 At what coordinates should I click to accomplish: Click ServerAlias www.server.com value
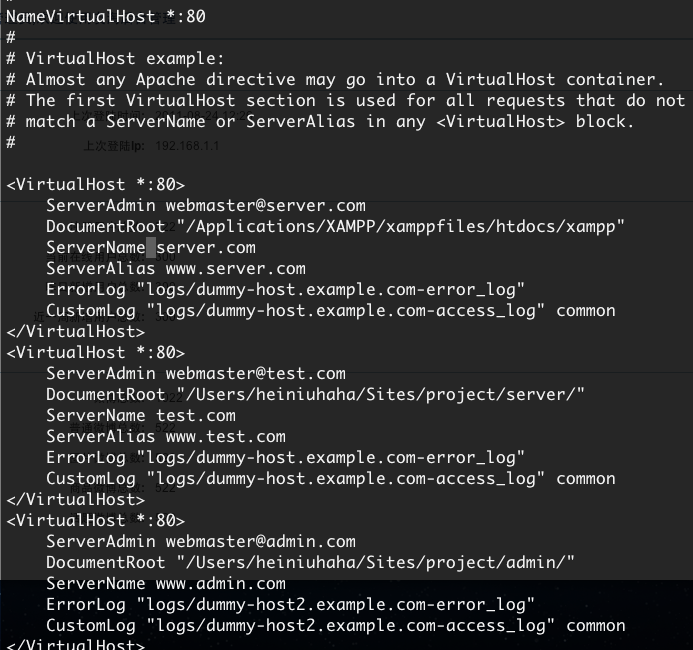[236, 269]
